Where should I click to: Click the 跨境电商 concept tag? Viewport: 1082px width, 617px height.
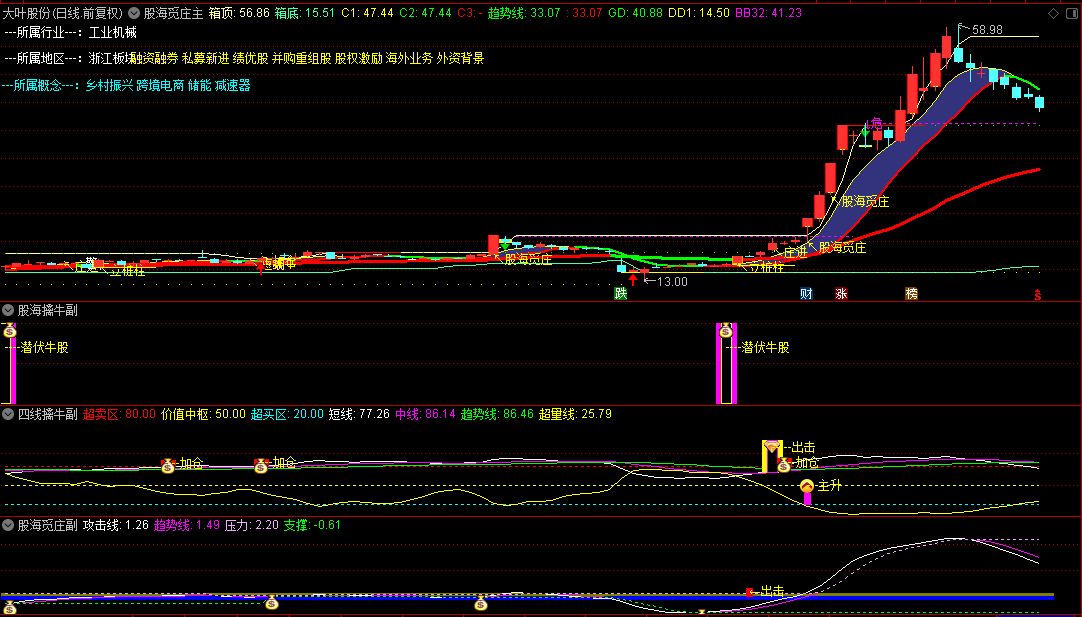click(160, 86)
